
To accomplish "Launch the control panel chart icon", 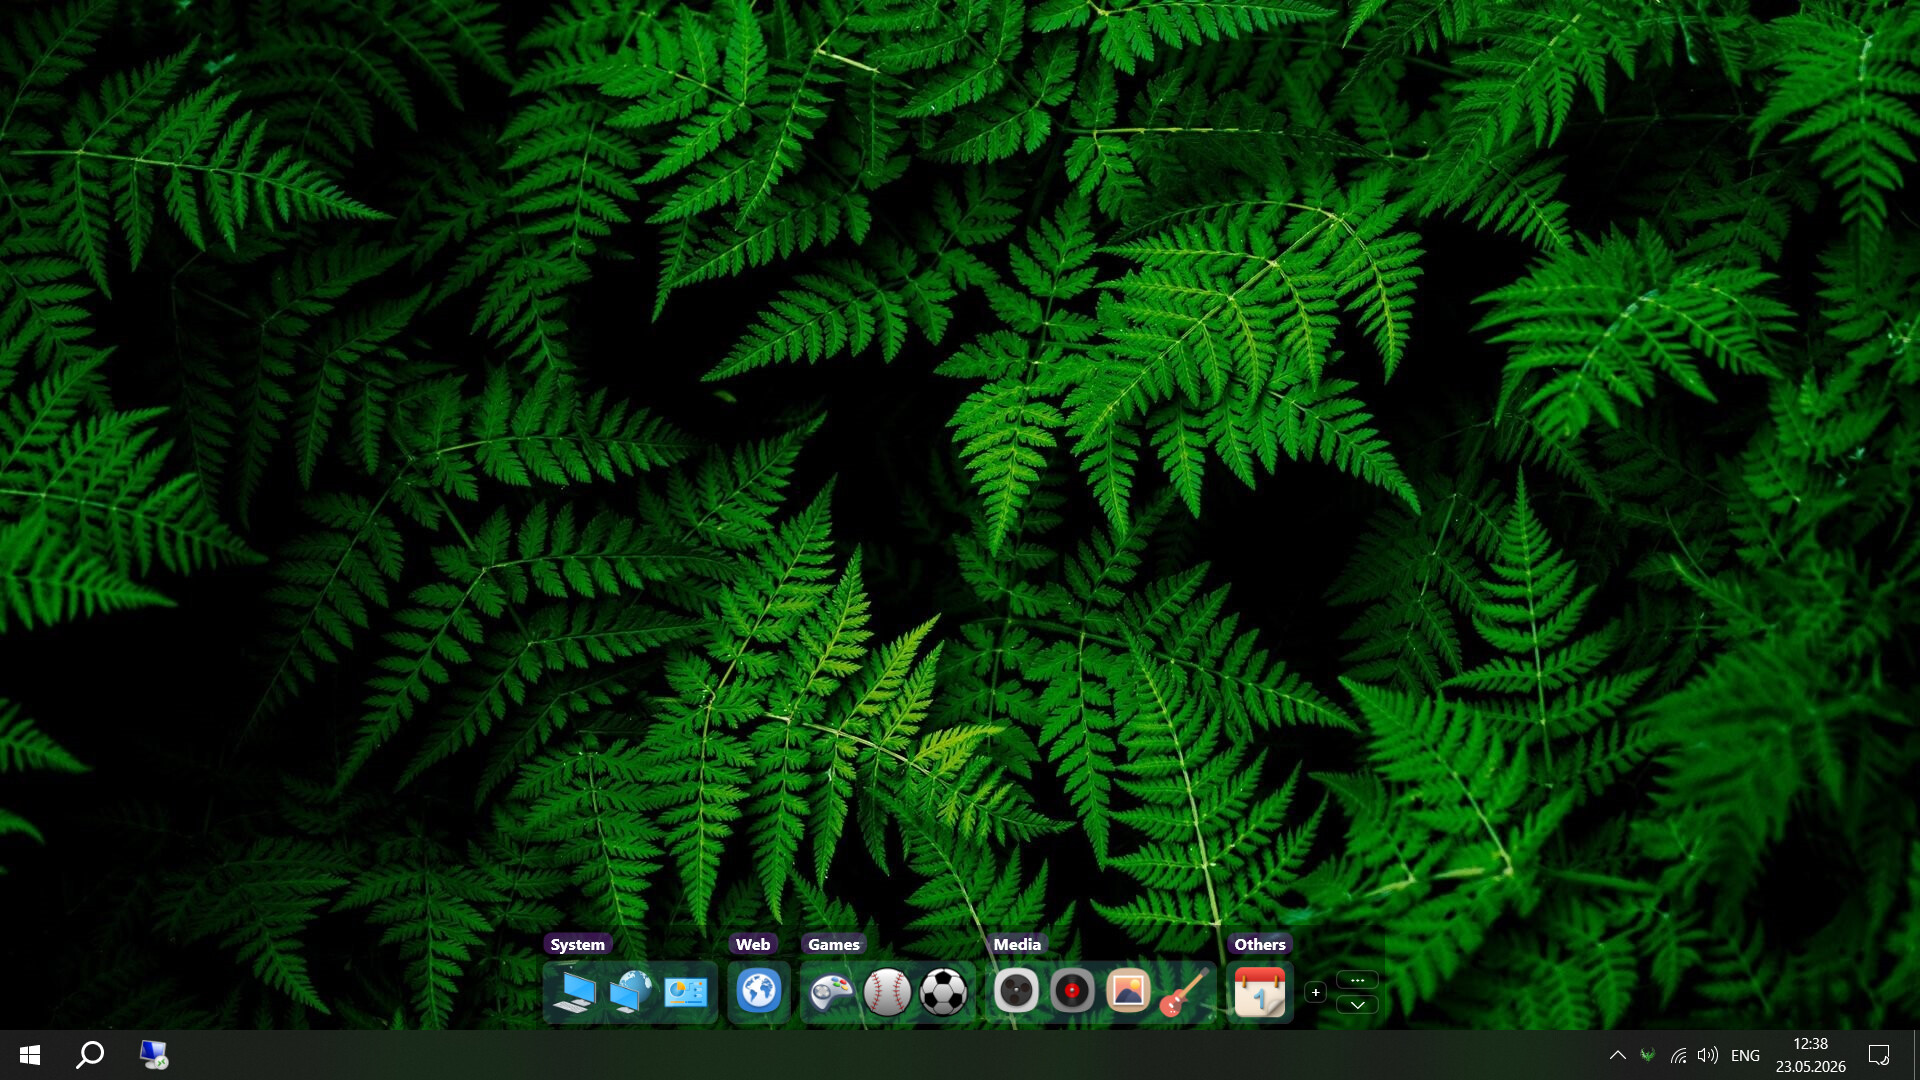I will (686, 992).
